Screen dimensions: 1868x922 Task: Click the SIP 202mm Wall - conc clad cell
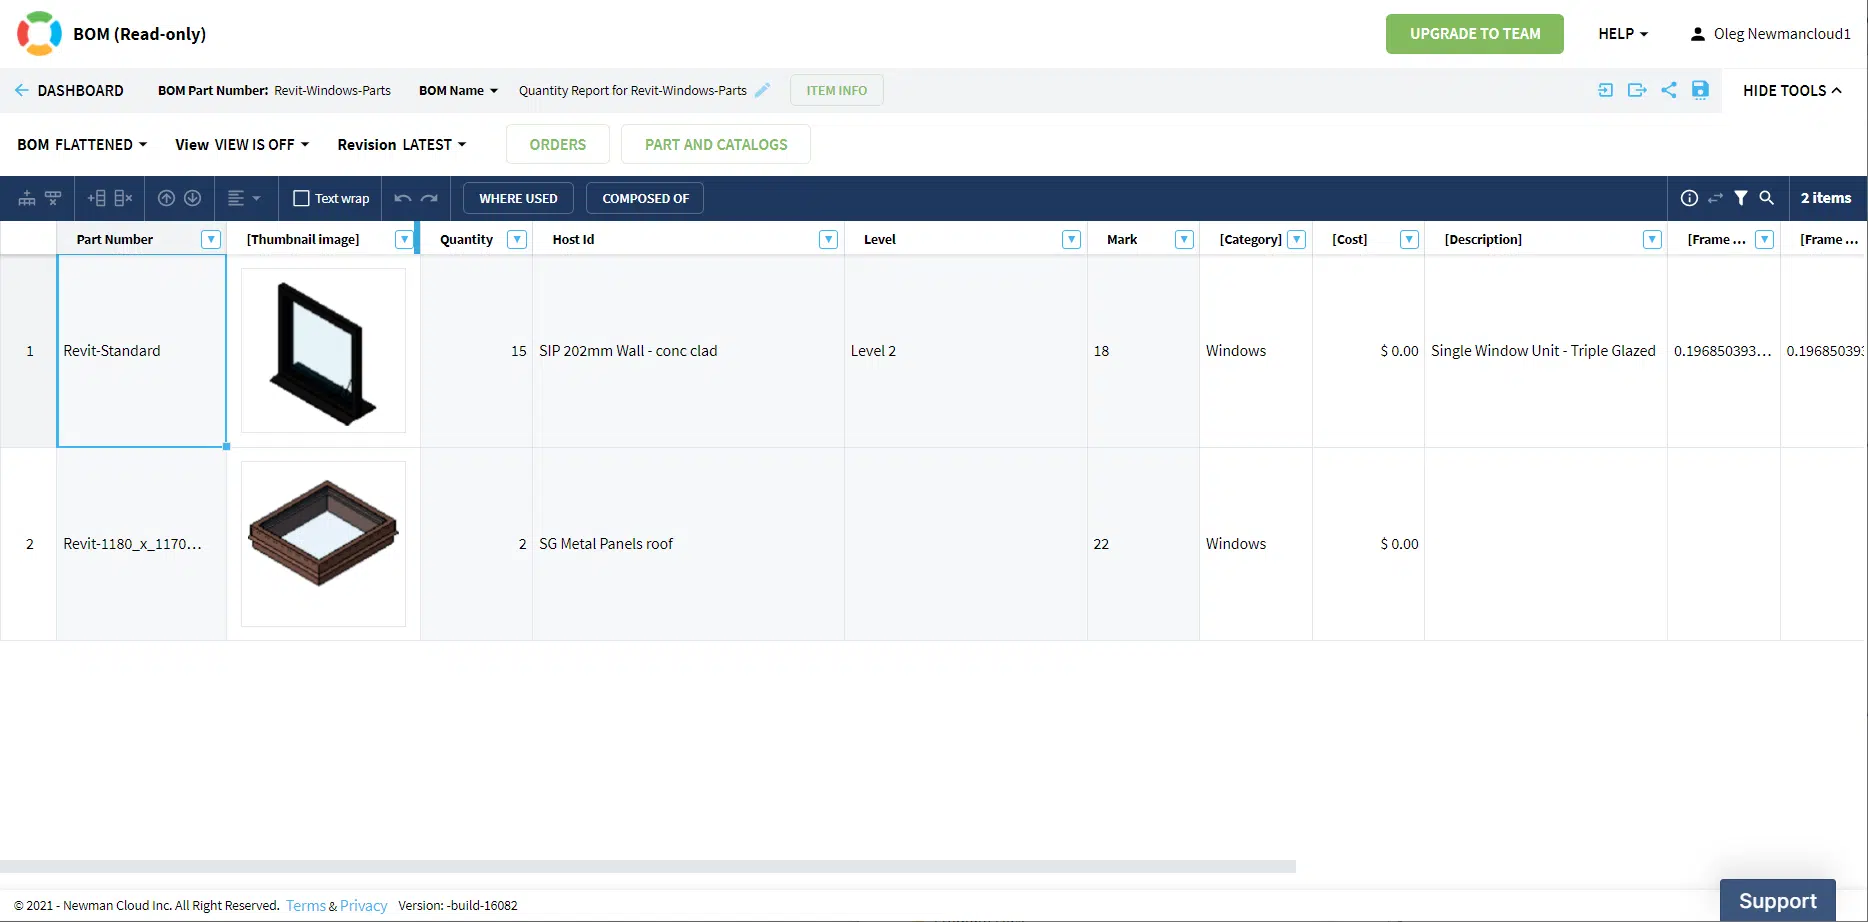click(688, 351)
